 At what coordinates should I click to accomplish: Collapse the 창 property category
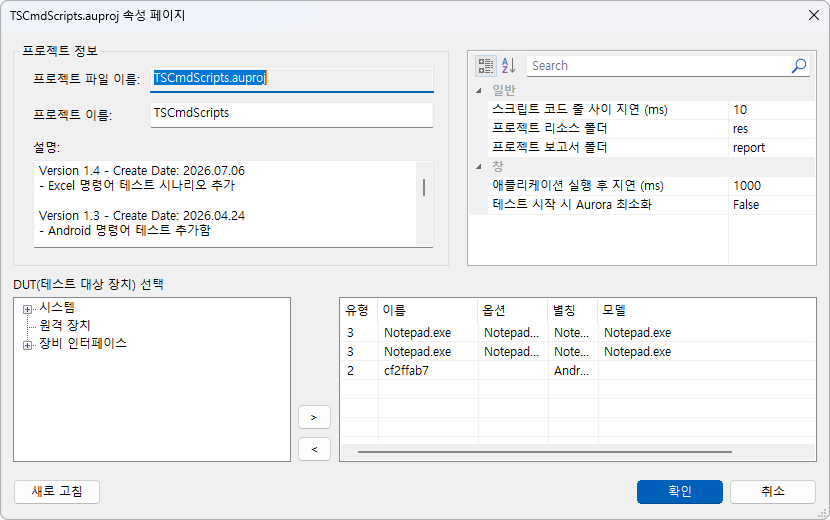(x=479, y=166)
